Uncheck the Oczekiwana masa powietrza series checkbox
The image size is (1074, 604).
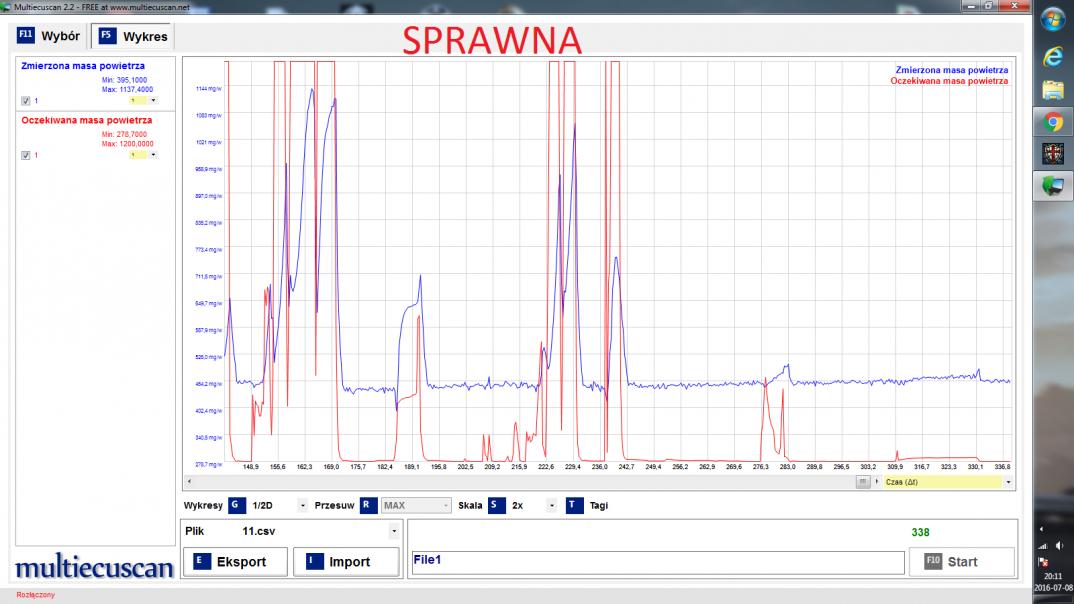26,155
